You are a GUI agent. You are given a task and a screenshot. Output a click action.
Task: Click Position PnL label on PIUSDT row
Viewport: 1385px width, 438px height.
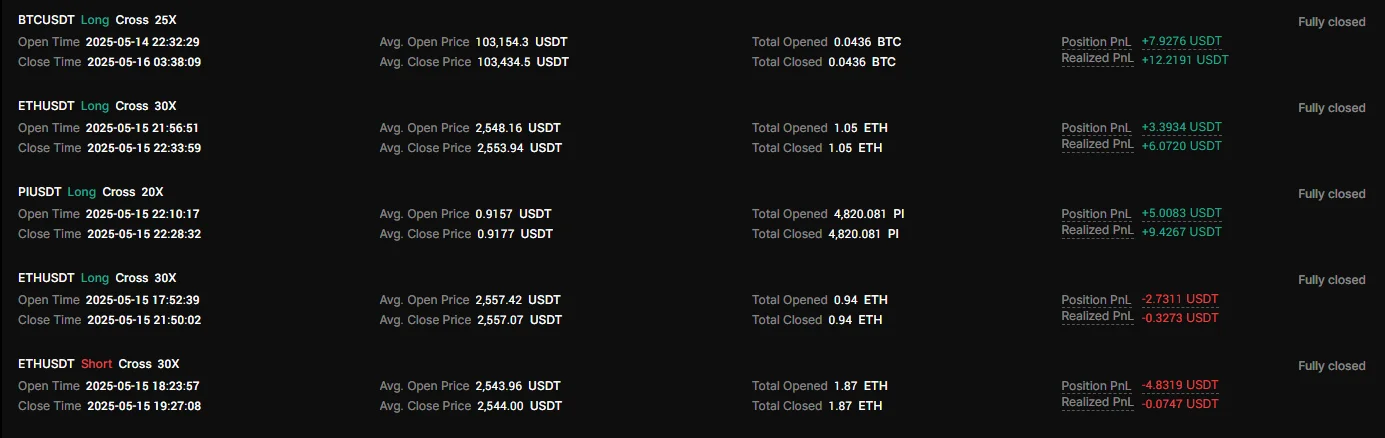tap(1096, 214)
